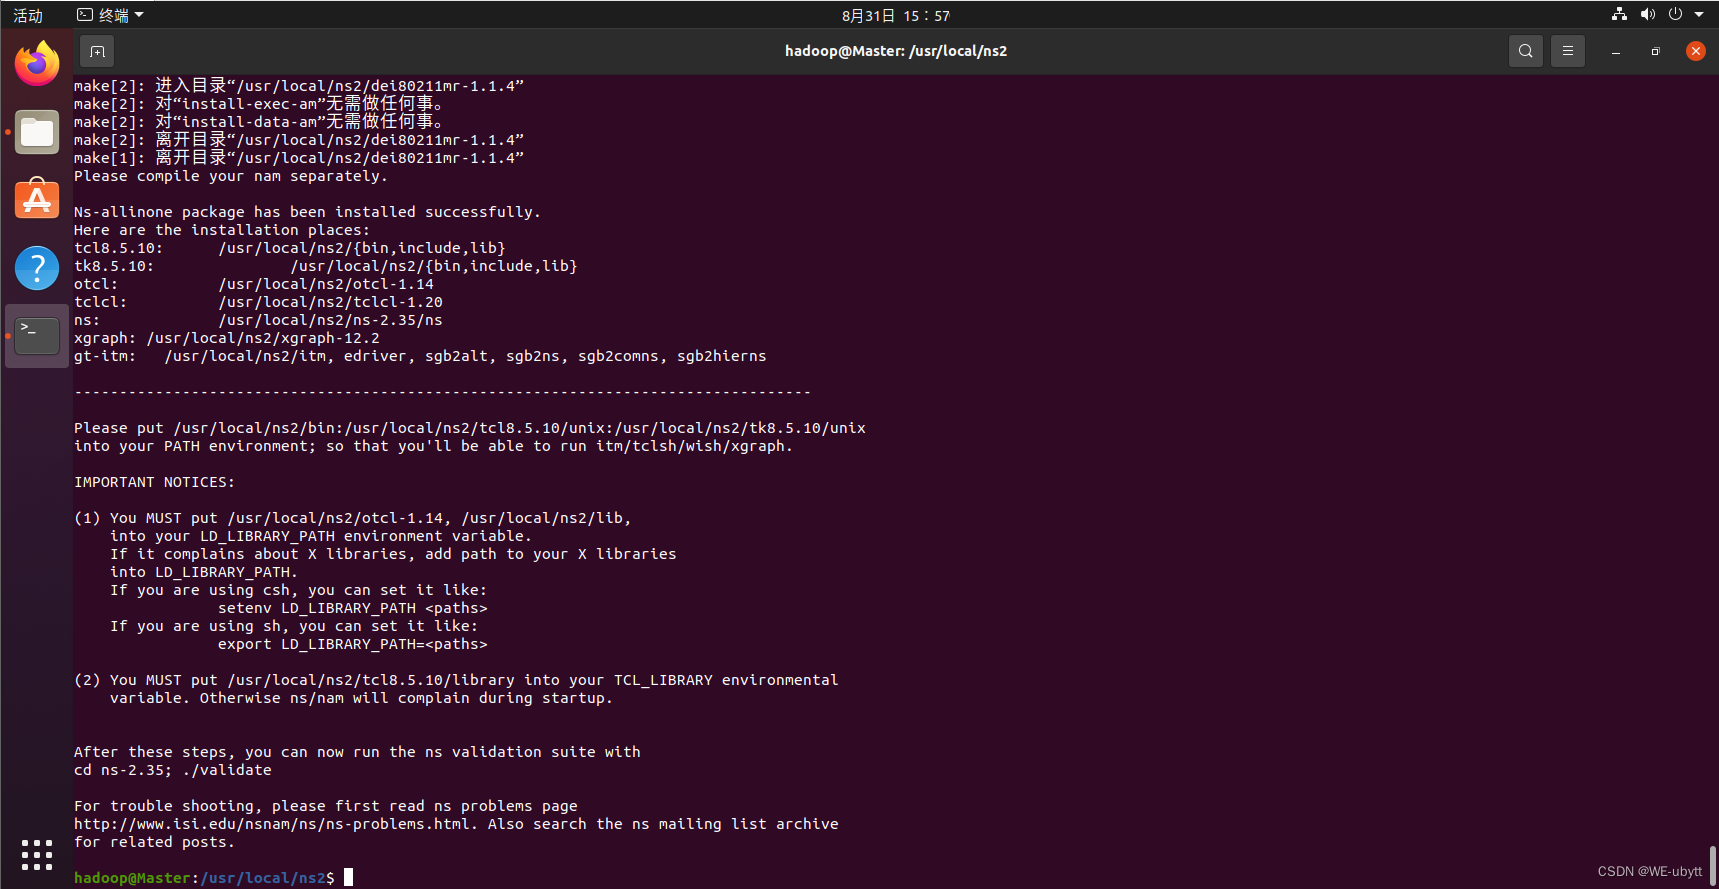Screen dimensions: 1719x889
Task: Search within the terminal output
Action: point(1525,51)
